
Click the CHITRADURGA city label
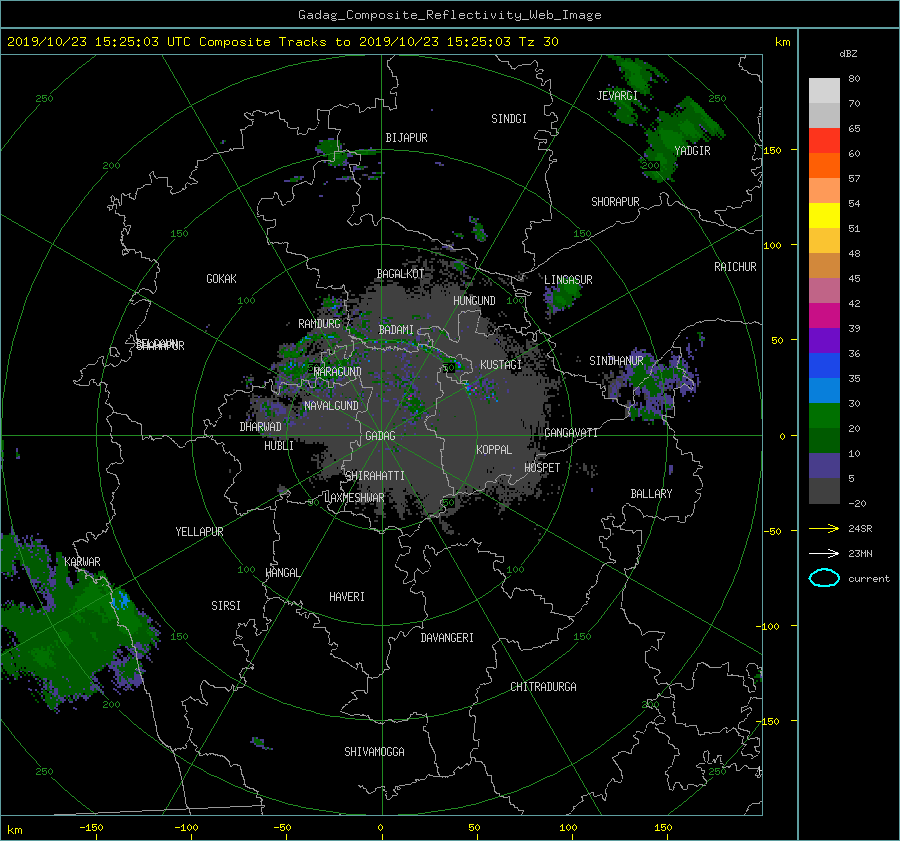click(543, 687)
